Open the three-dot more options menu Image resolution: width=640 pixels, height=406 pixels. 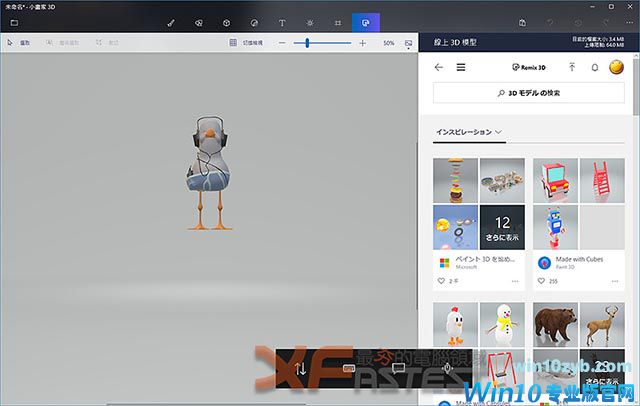630,23
